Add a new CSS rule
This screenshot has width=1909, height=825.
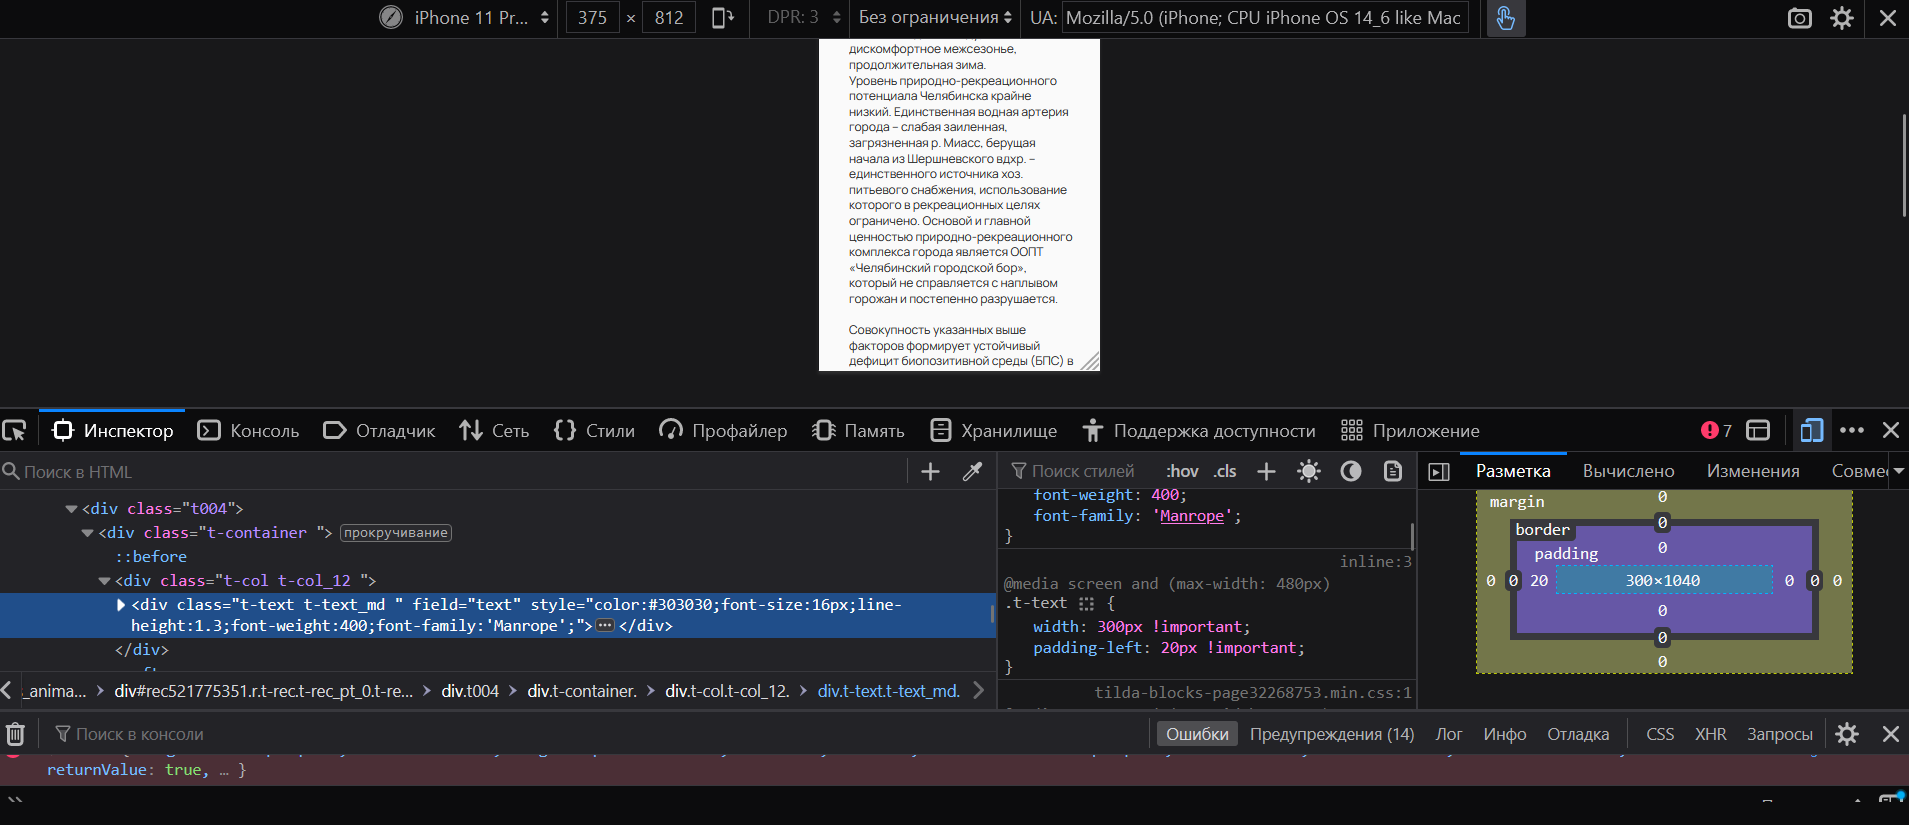1266,471
